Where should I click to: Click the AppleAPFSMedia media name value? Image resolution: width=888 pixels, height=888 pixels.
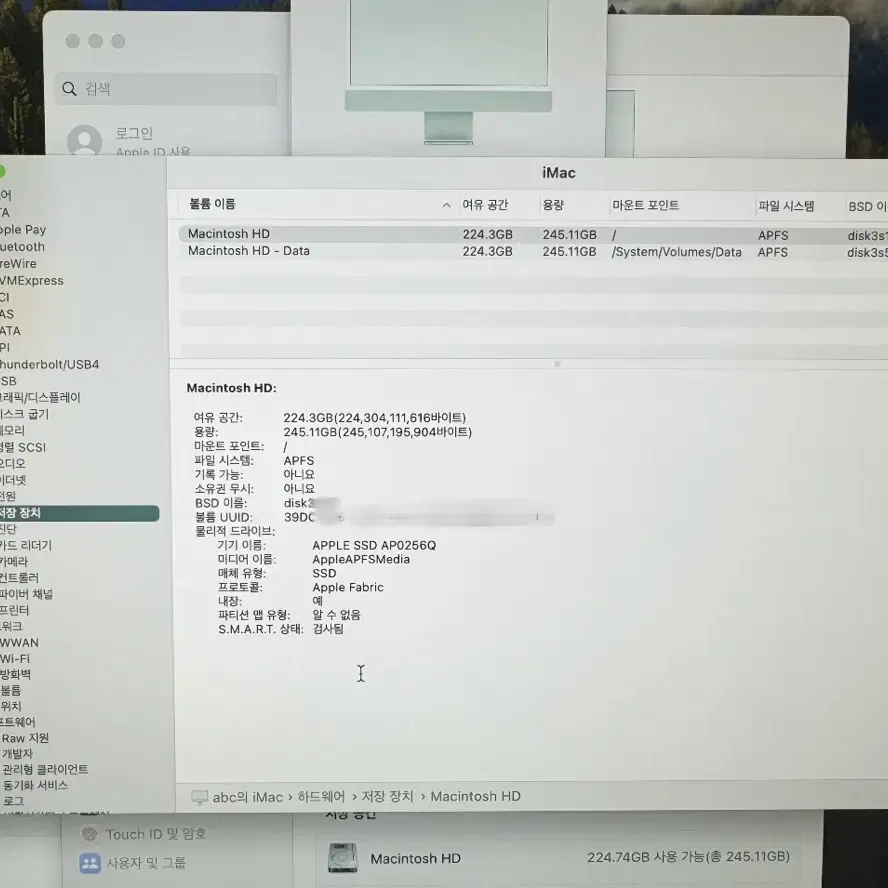361,560
